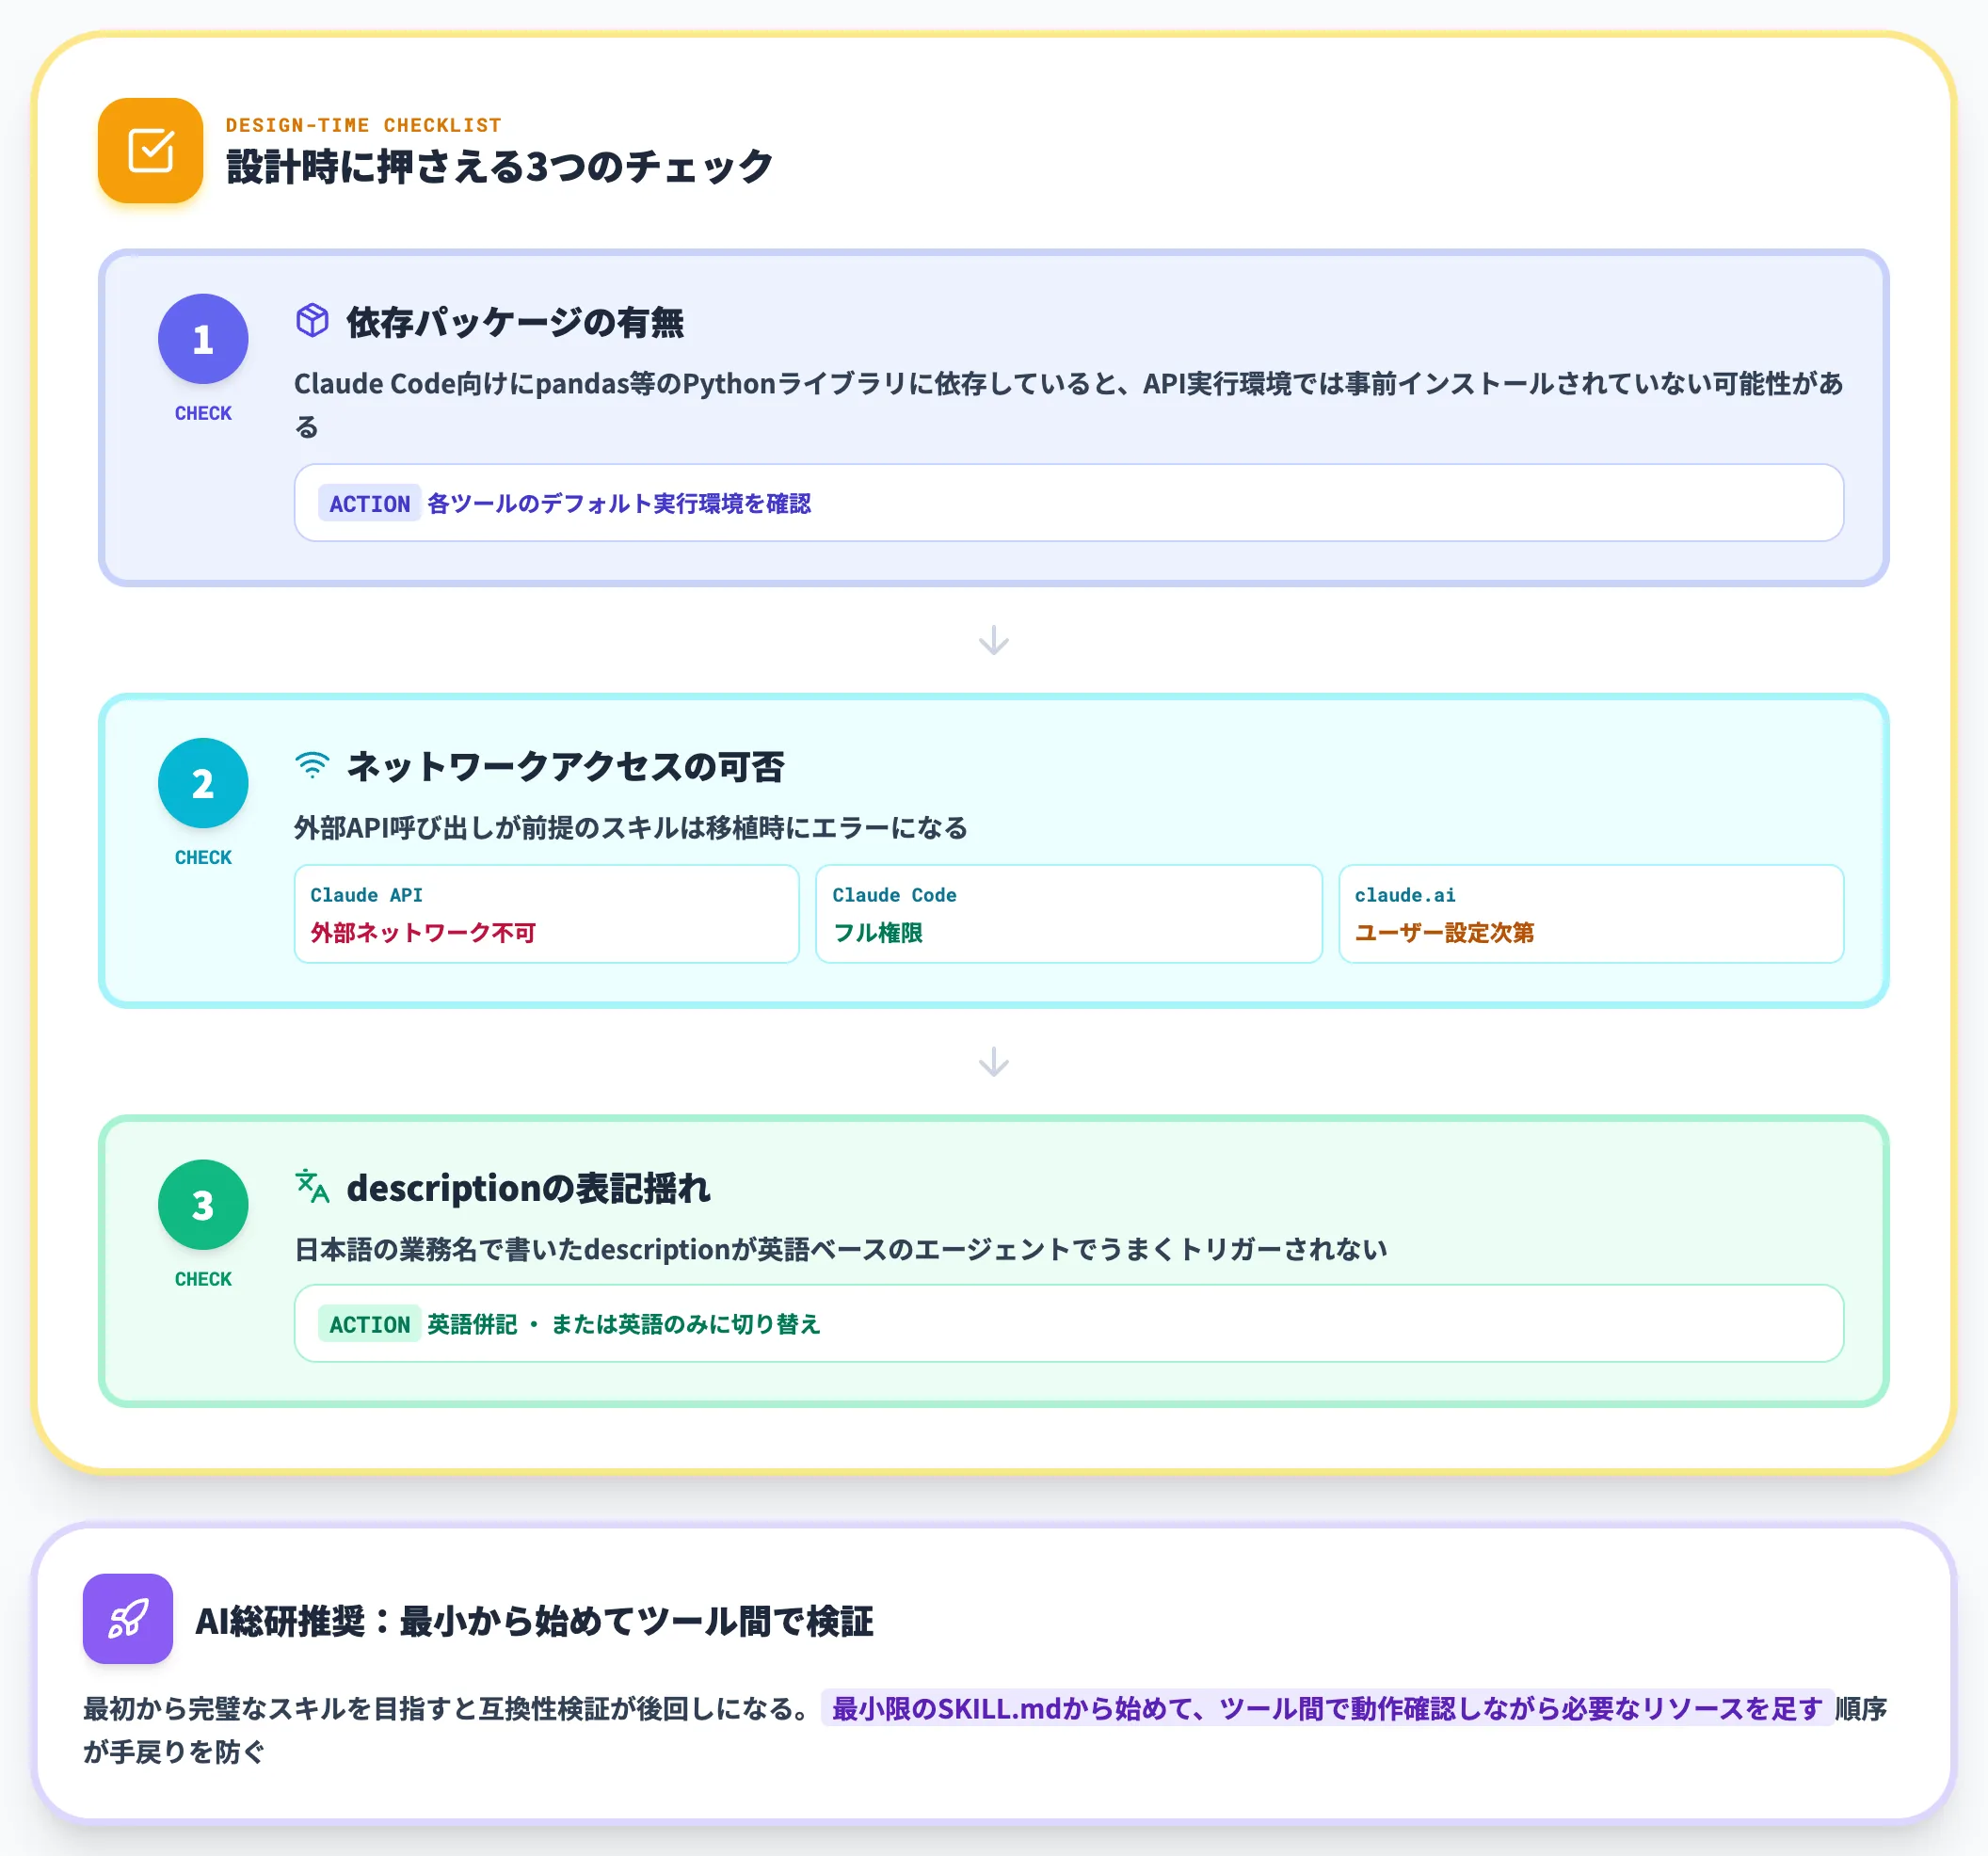Click 英語併記・または英語のみに切り替え text

coord(624,1324)
